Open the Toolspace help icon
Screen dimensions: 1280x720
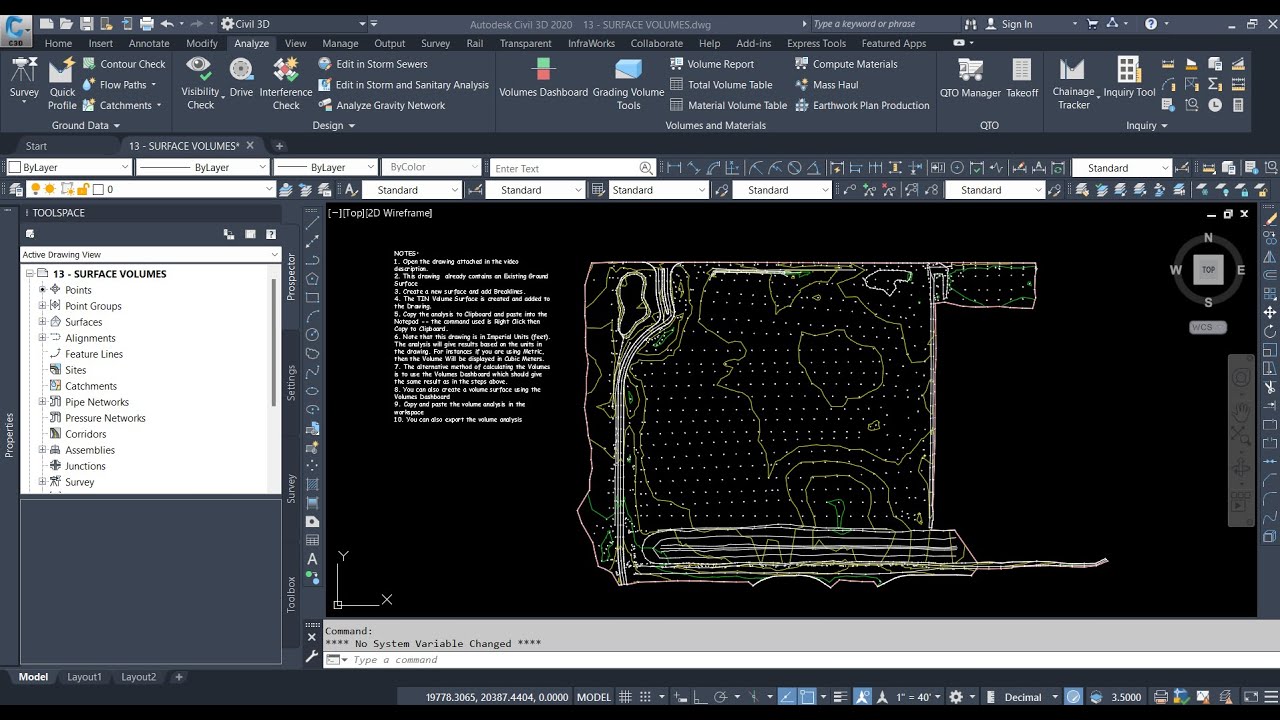[x=271, y=234]
